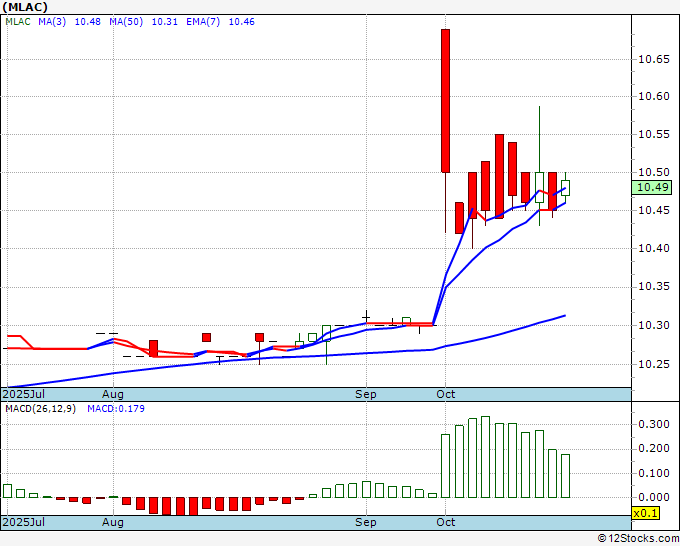Click Oct on the price chart axis

(446, 394)
